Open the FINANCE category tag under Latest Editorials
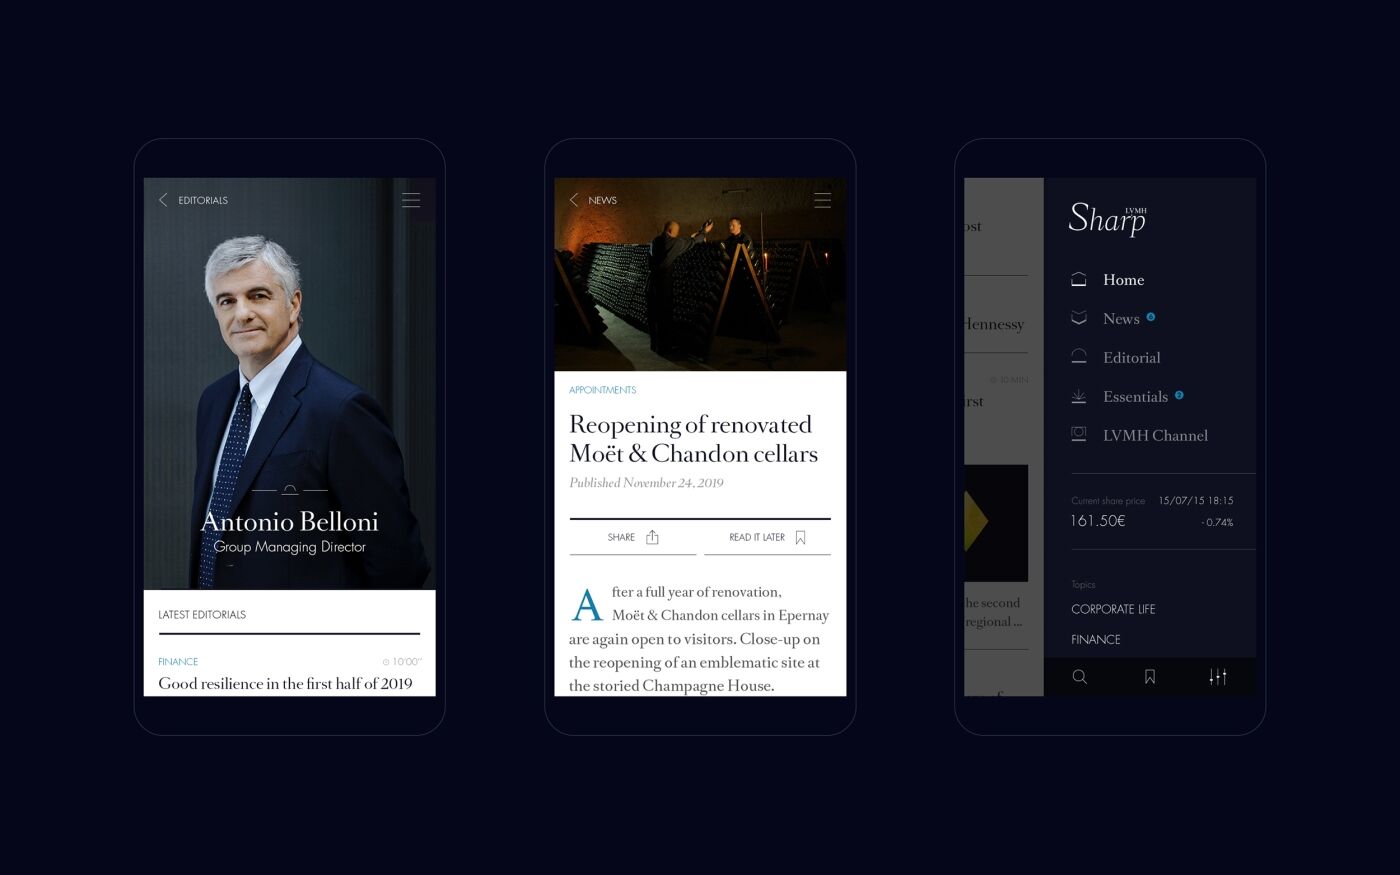1400x875 pixels. click(178, 662)
